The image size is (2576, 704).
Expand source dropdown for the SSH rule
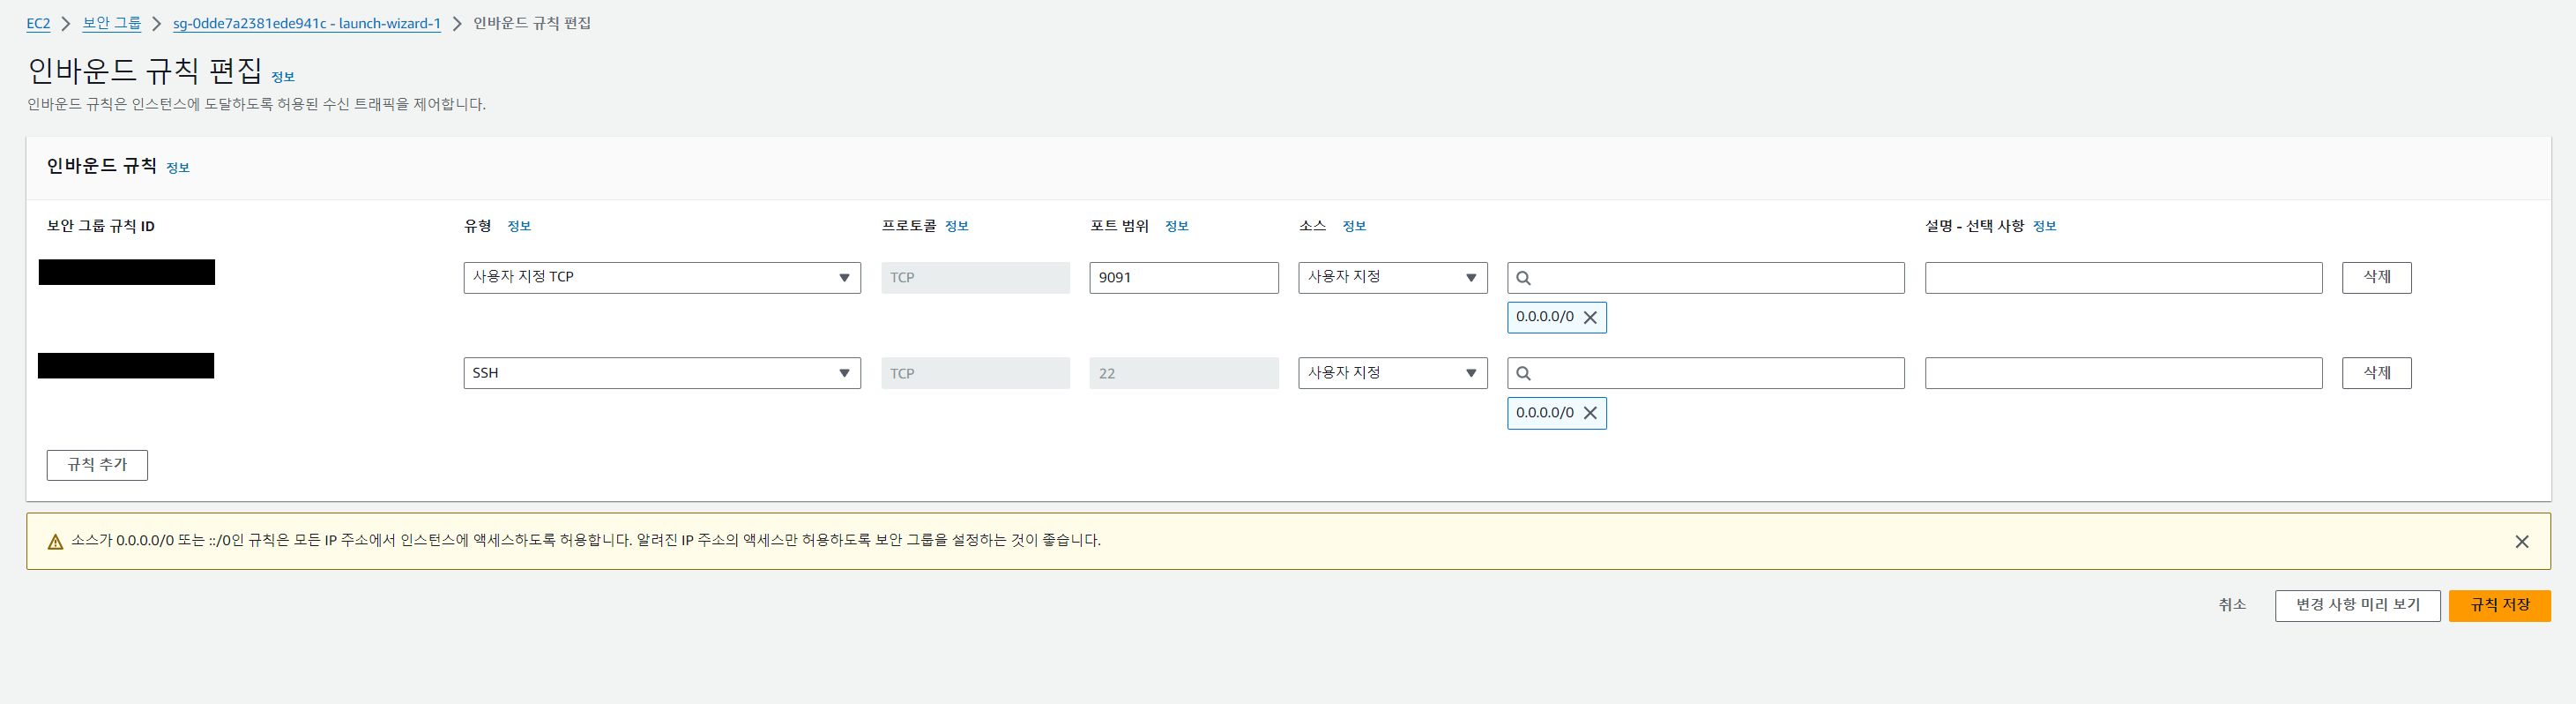(1393, 373)
